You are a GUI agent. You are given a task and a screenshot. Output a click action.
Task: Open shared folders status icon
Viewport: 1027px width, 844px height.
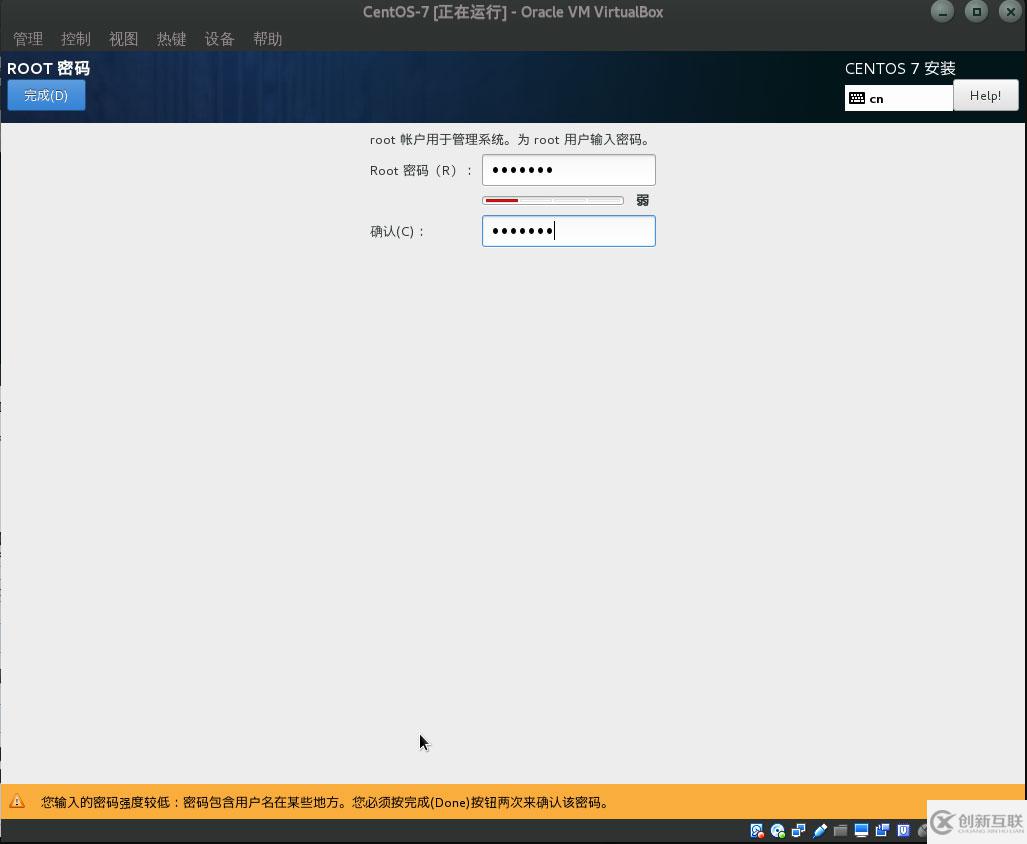[840, 831]
